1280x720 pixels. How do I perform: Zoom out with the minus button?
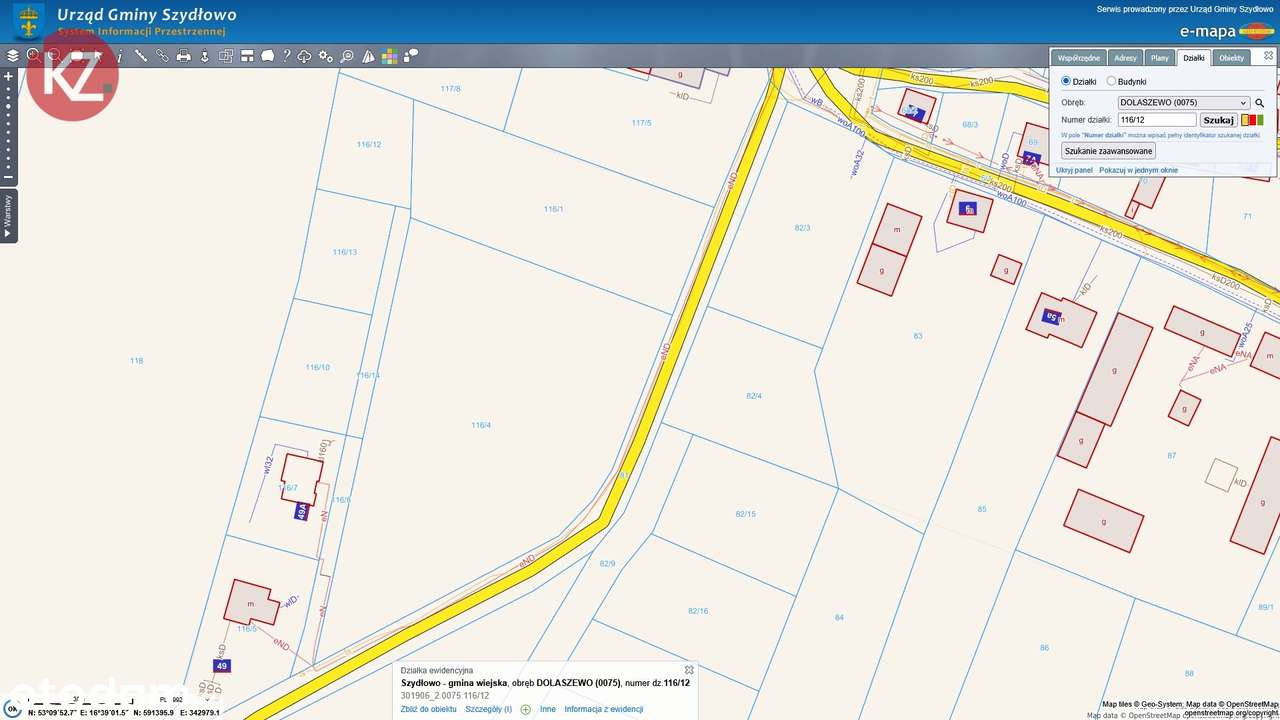tap(8, 178)
